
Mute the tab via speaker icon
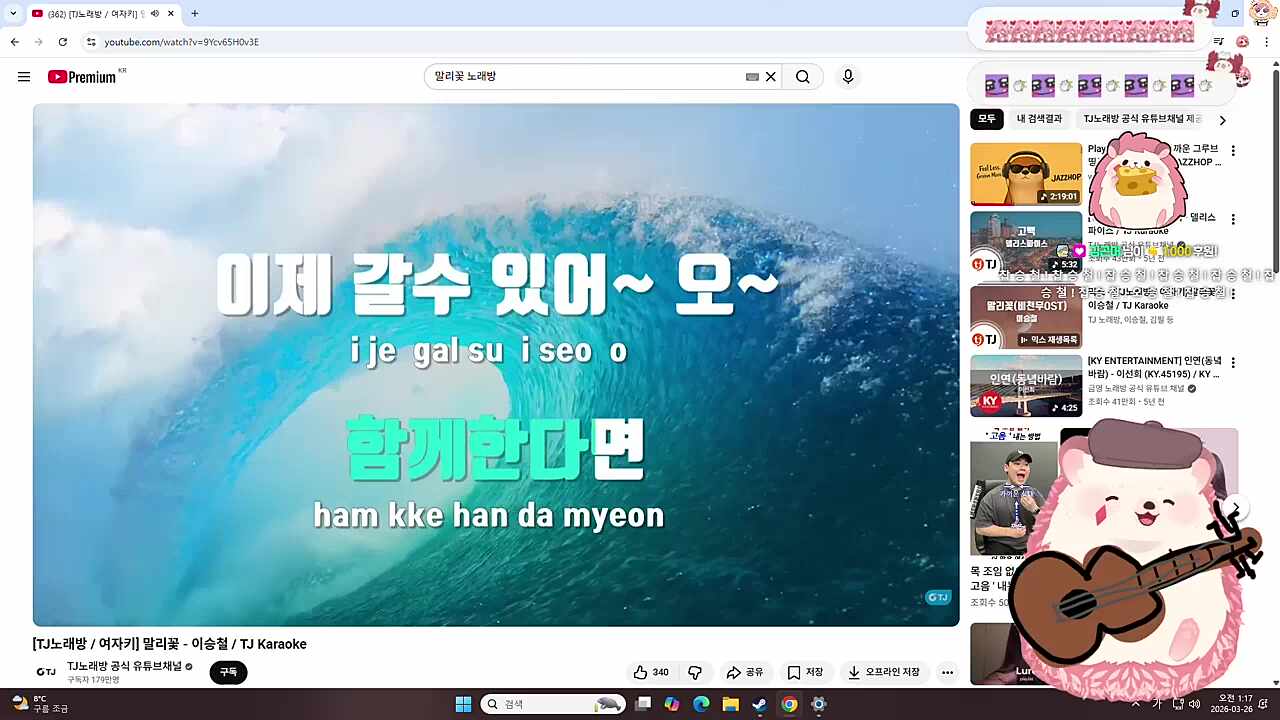tap(155, 14)
